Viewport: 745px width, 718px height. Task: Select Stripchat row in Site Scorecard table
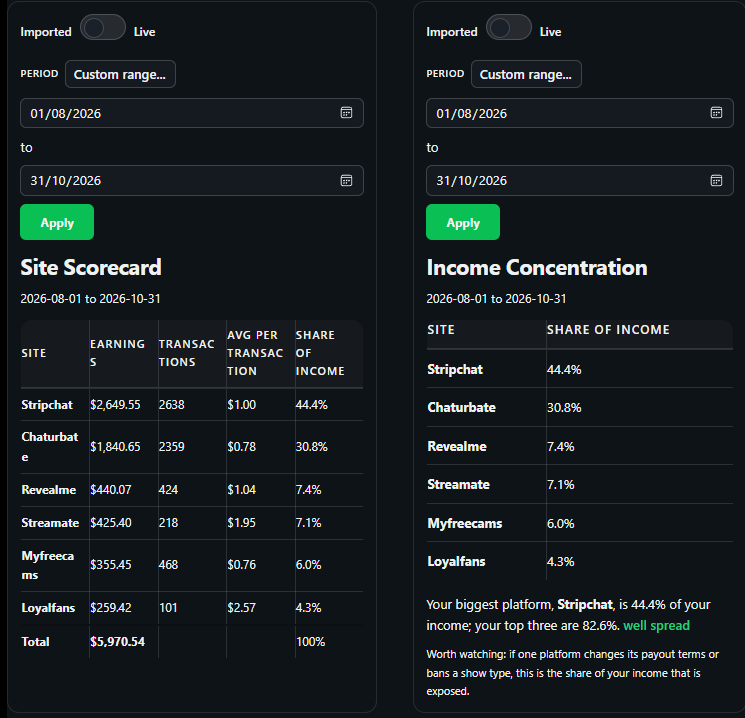pyautogui.click(x=192, y=405)
